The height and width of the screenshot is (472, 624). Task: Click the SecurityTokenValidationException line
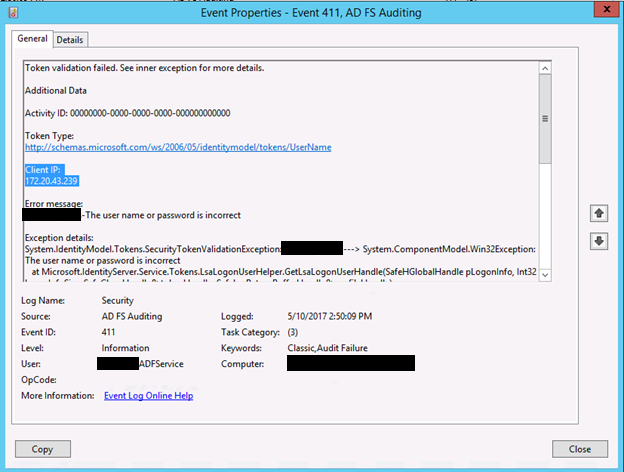pos(280,249)
